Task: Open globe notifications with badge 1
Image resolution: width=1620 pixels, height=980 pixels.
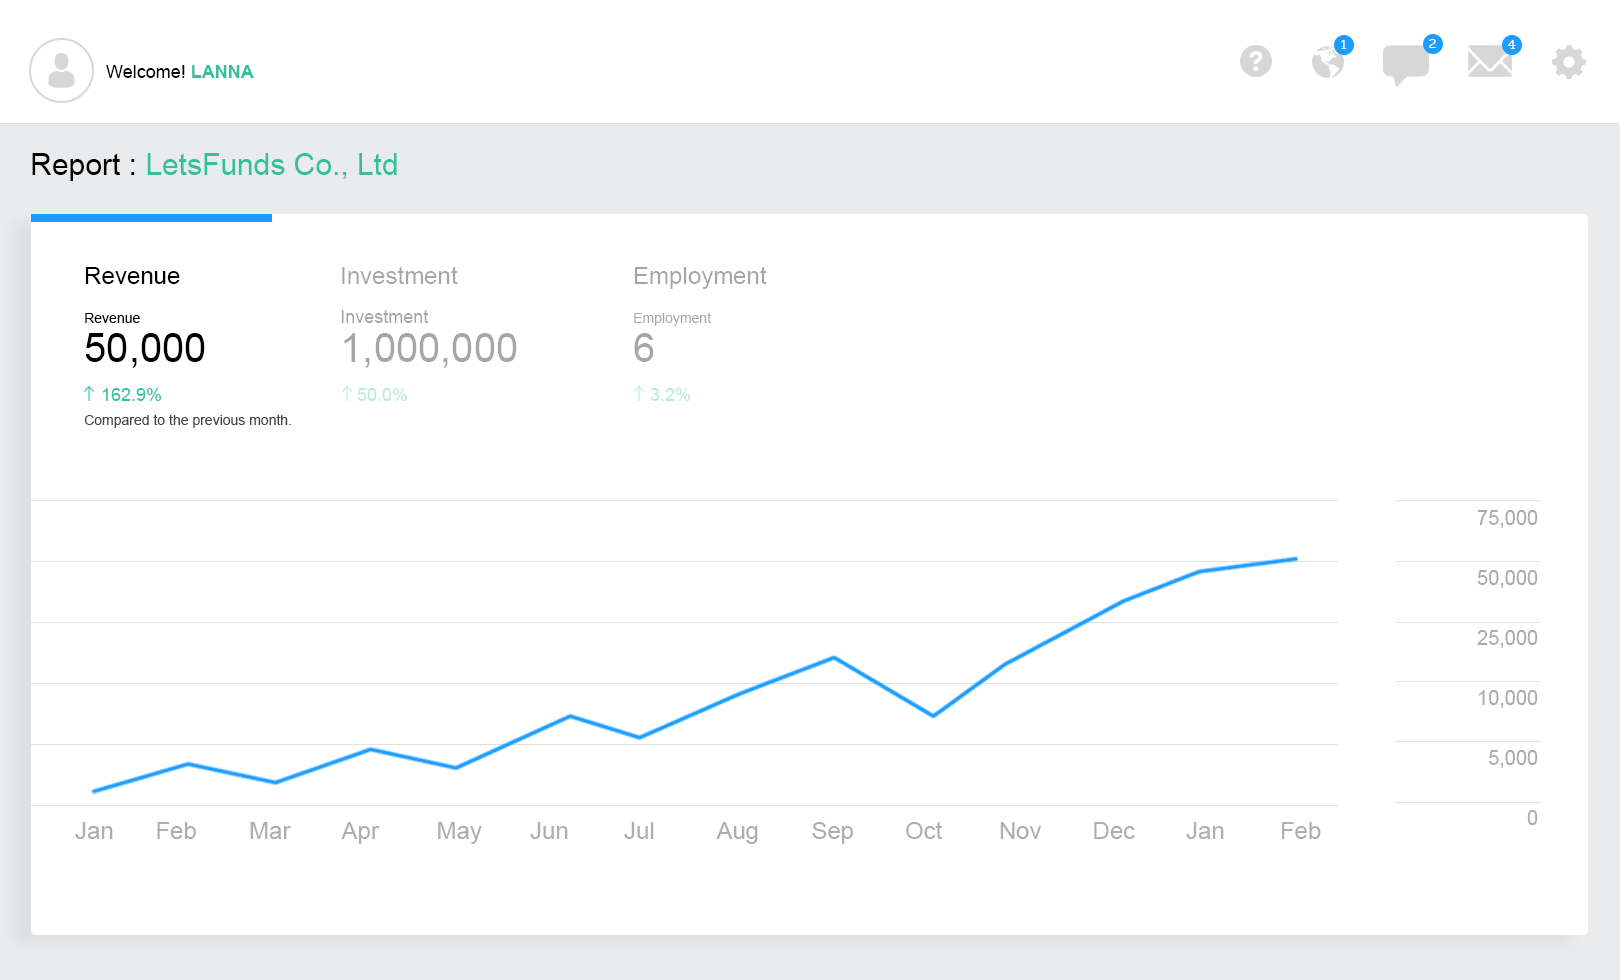Action: coord(1328,62)
